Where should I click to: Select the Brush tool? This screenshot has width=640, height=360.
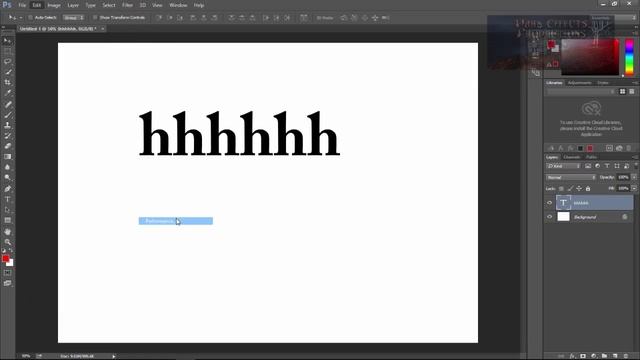tap(7, 115)
